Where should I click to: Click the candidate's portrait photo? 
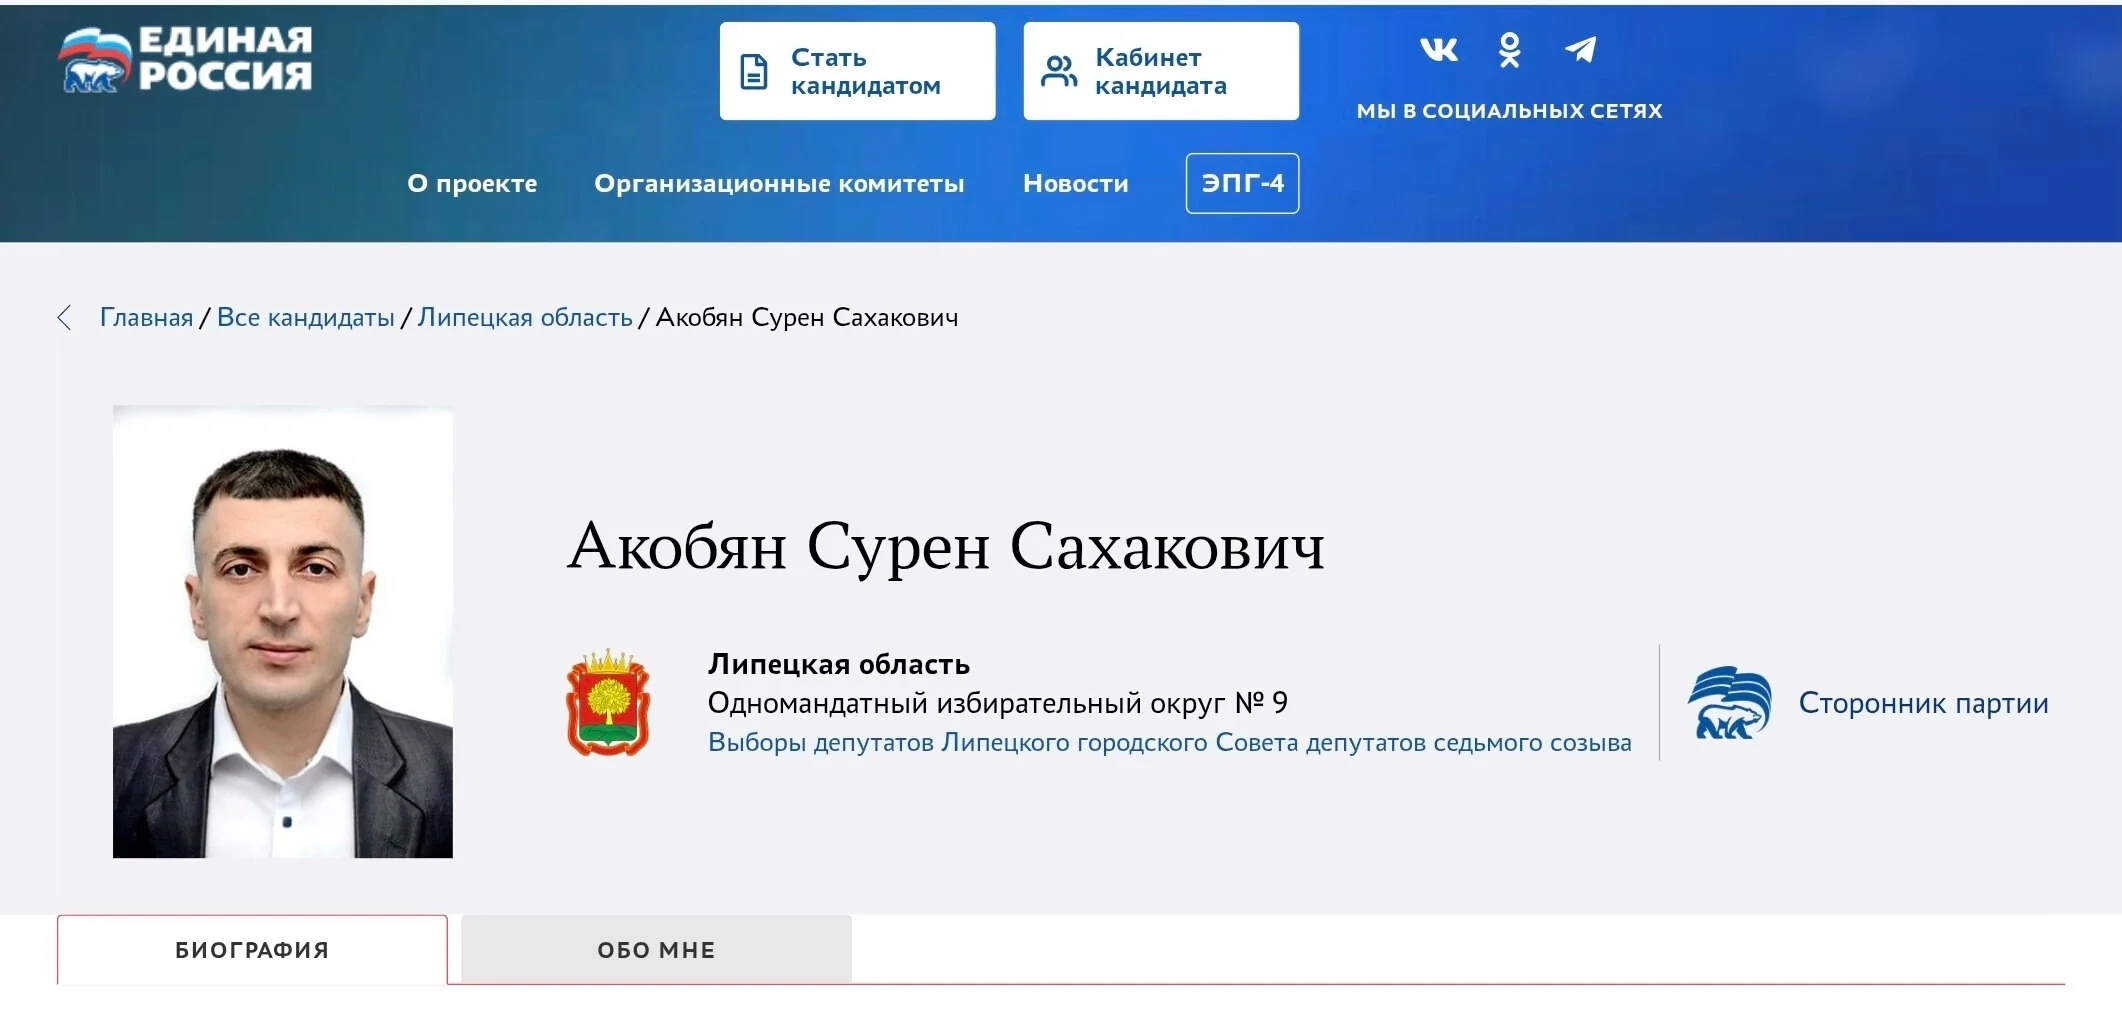point(283,632)
